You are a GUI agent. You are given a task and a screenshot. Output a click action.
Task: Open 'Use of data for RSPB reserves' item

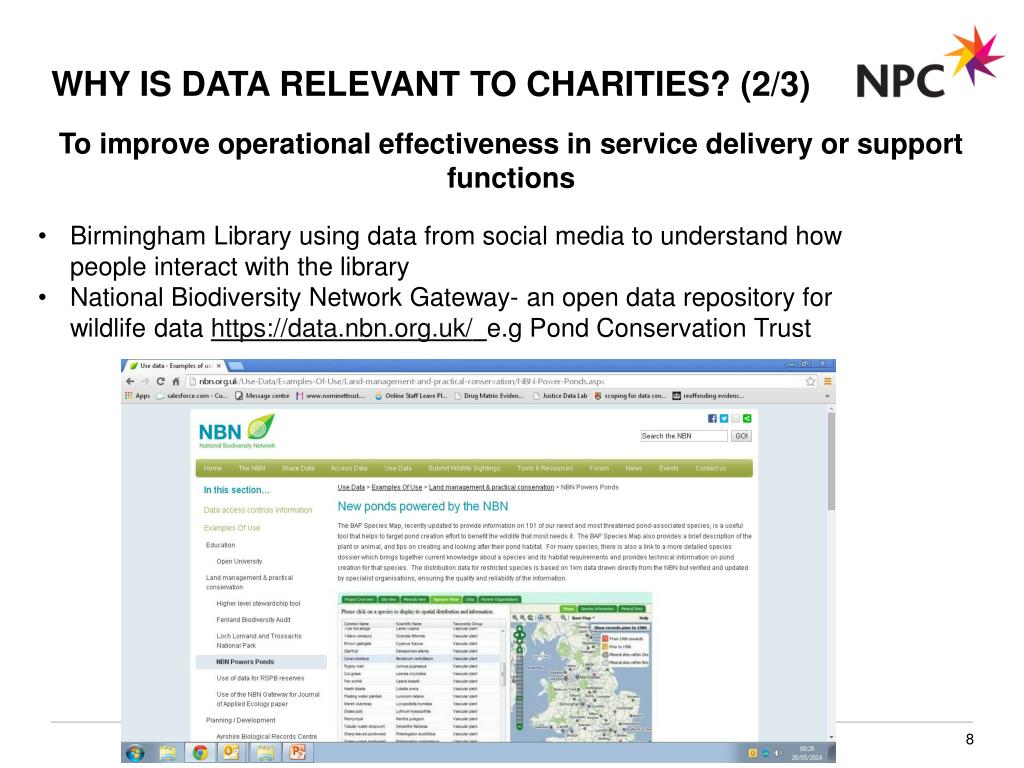[260, 678]
